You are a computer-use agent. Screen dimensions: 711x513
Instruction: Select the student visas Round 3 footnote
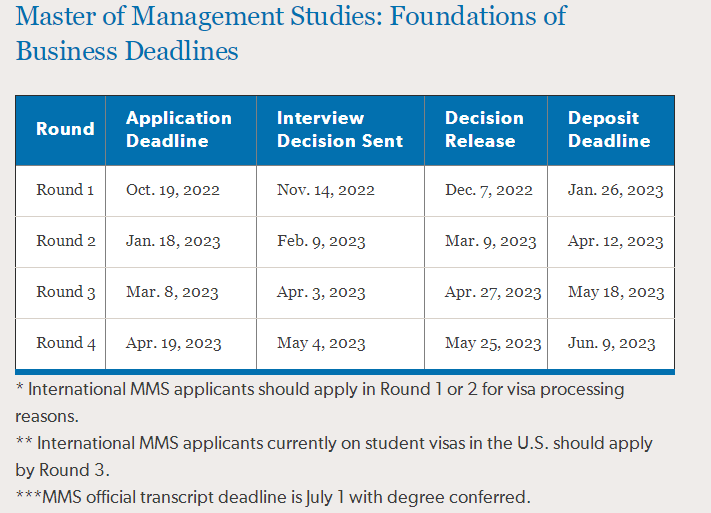[333, 453]
